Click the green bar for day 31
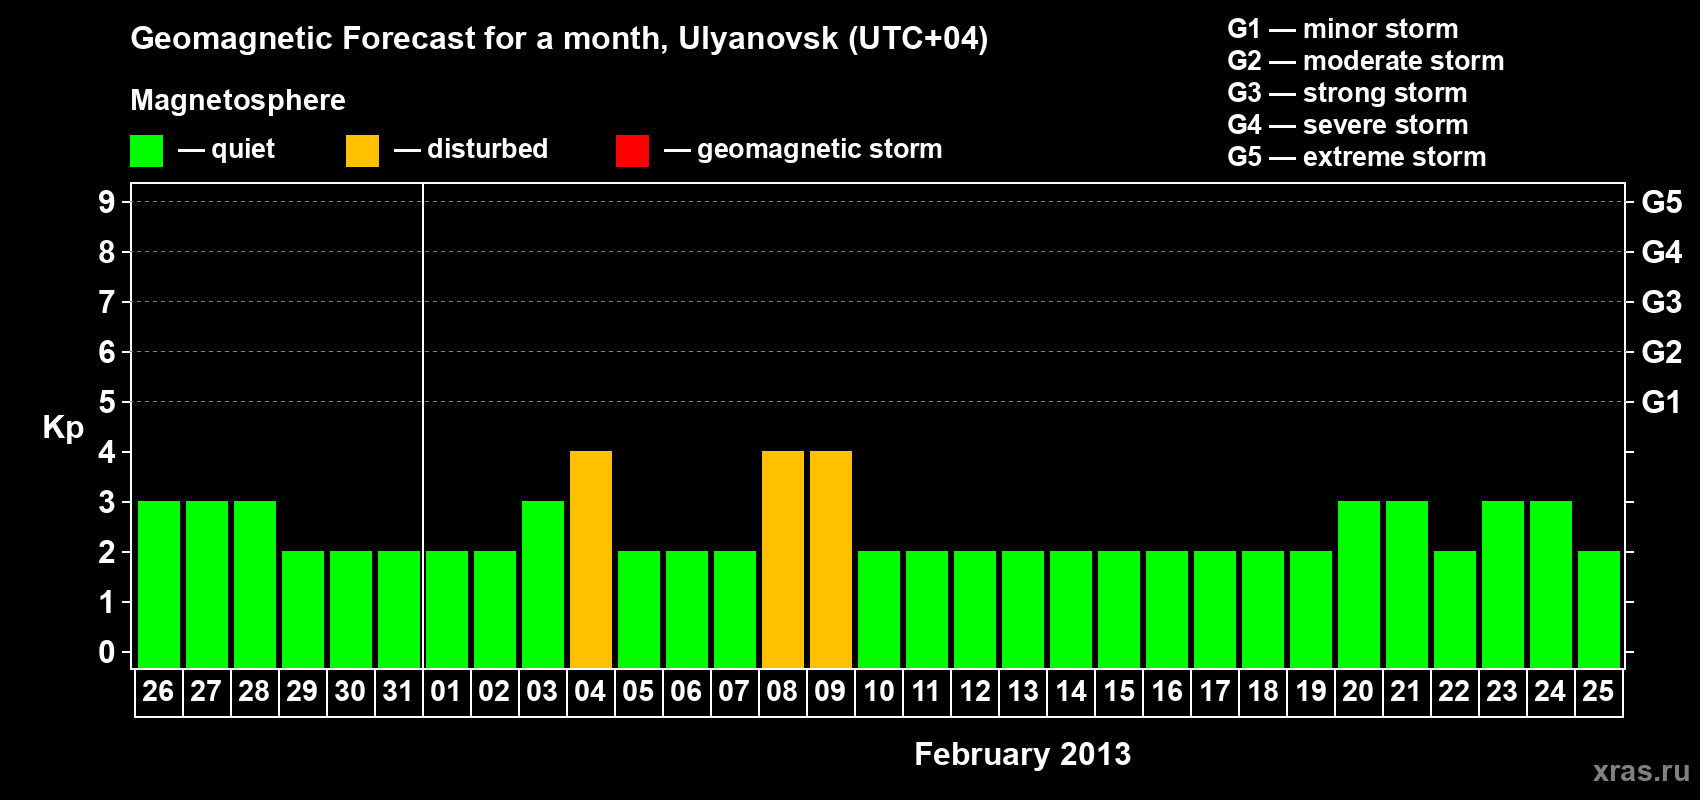Viewport: 1700px width, 800px height. point(399,610)
